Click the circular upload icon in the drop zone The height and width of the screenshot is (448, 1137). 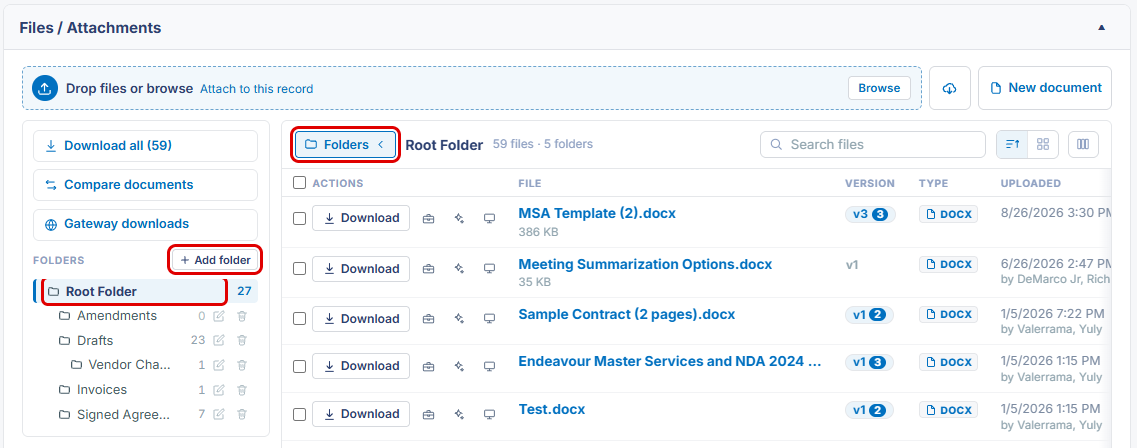(45, 88)
